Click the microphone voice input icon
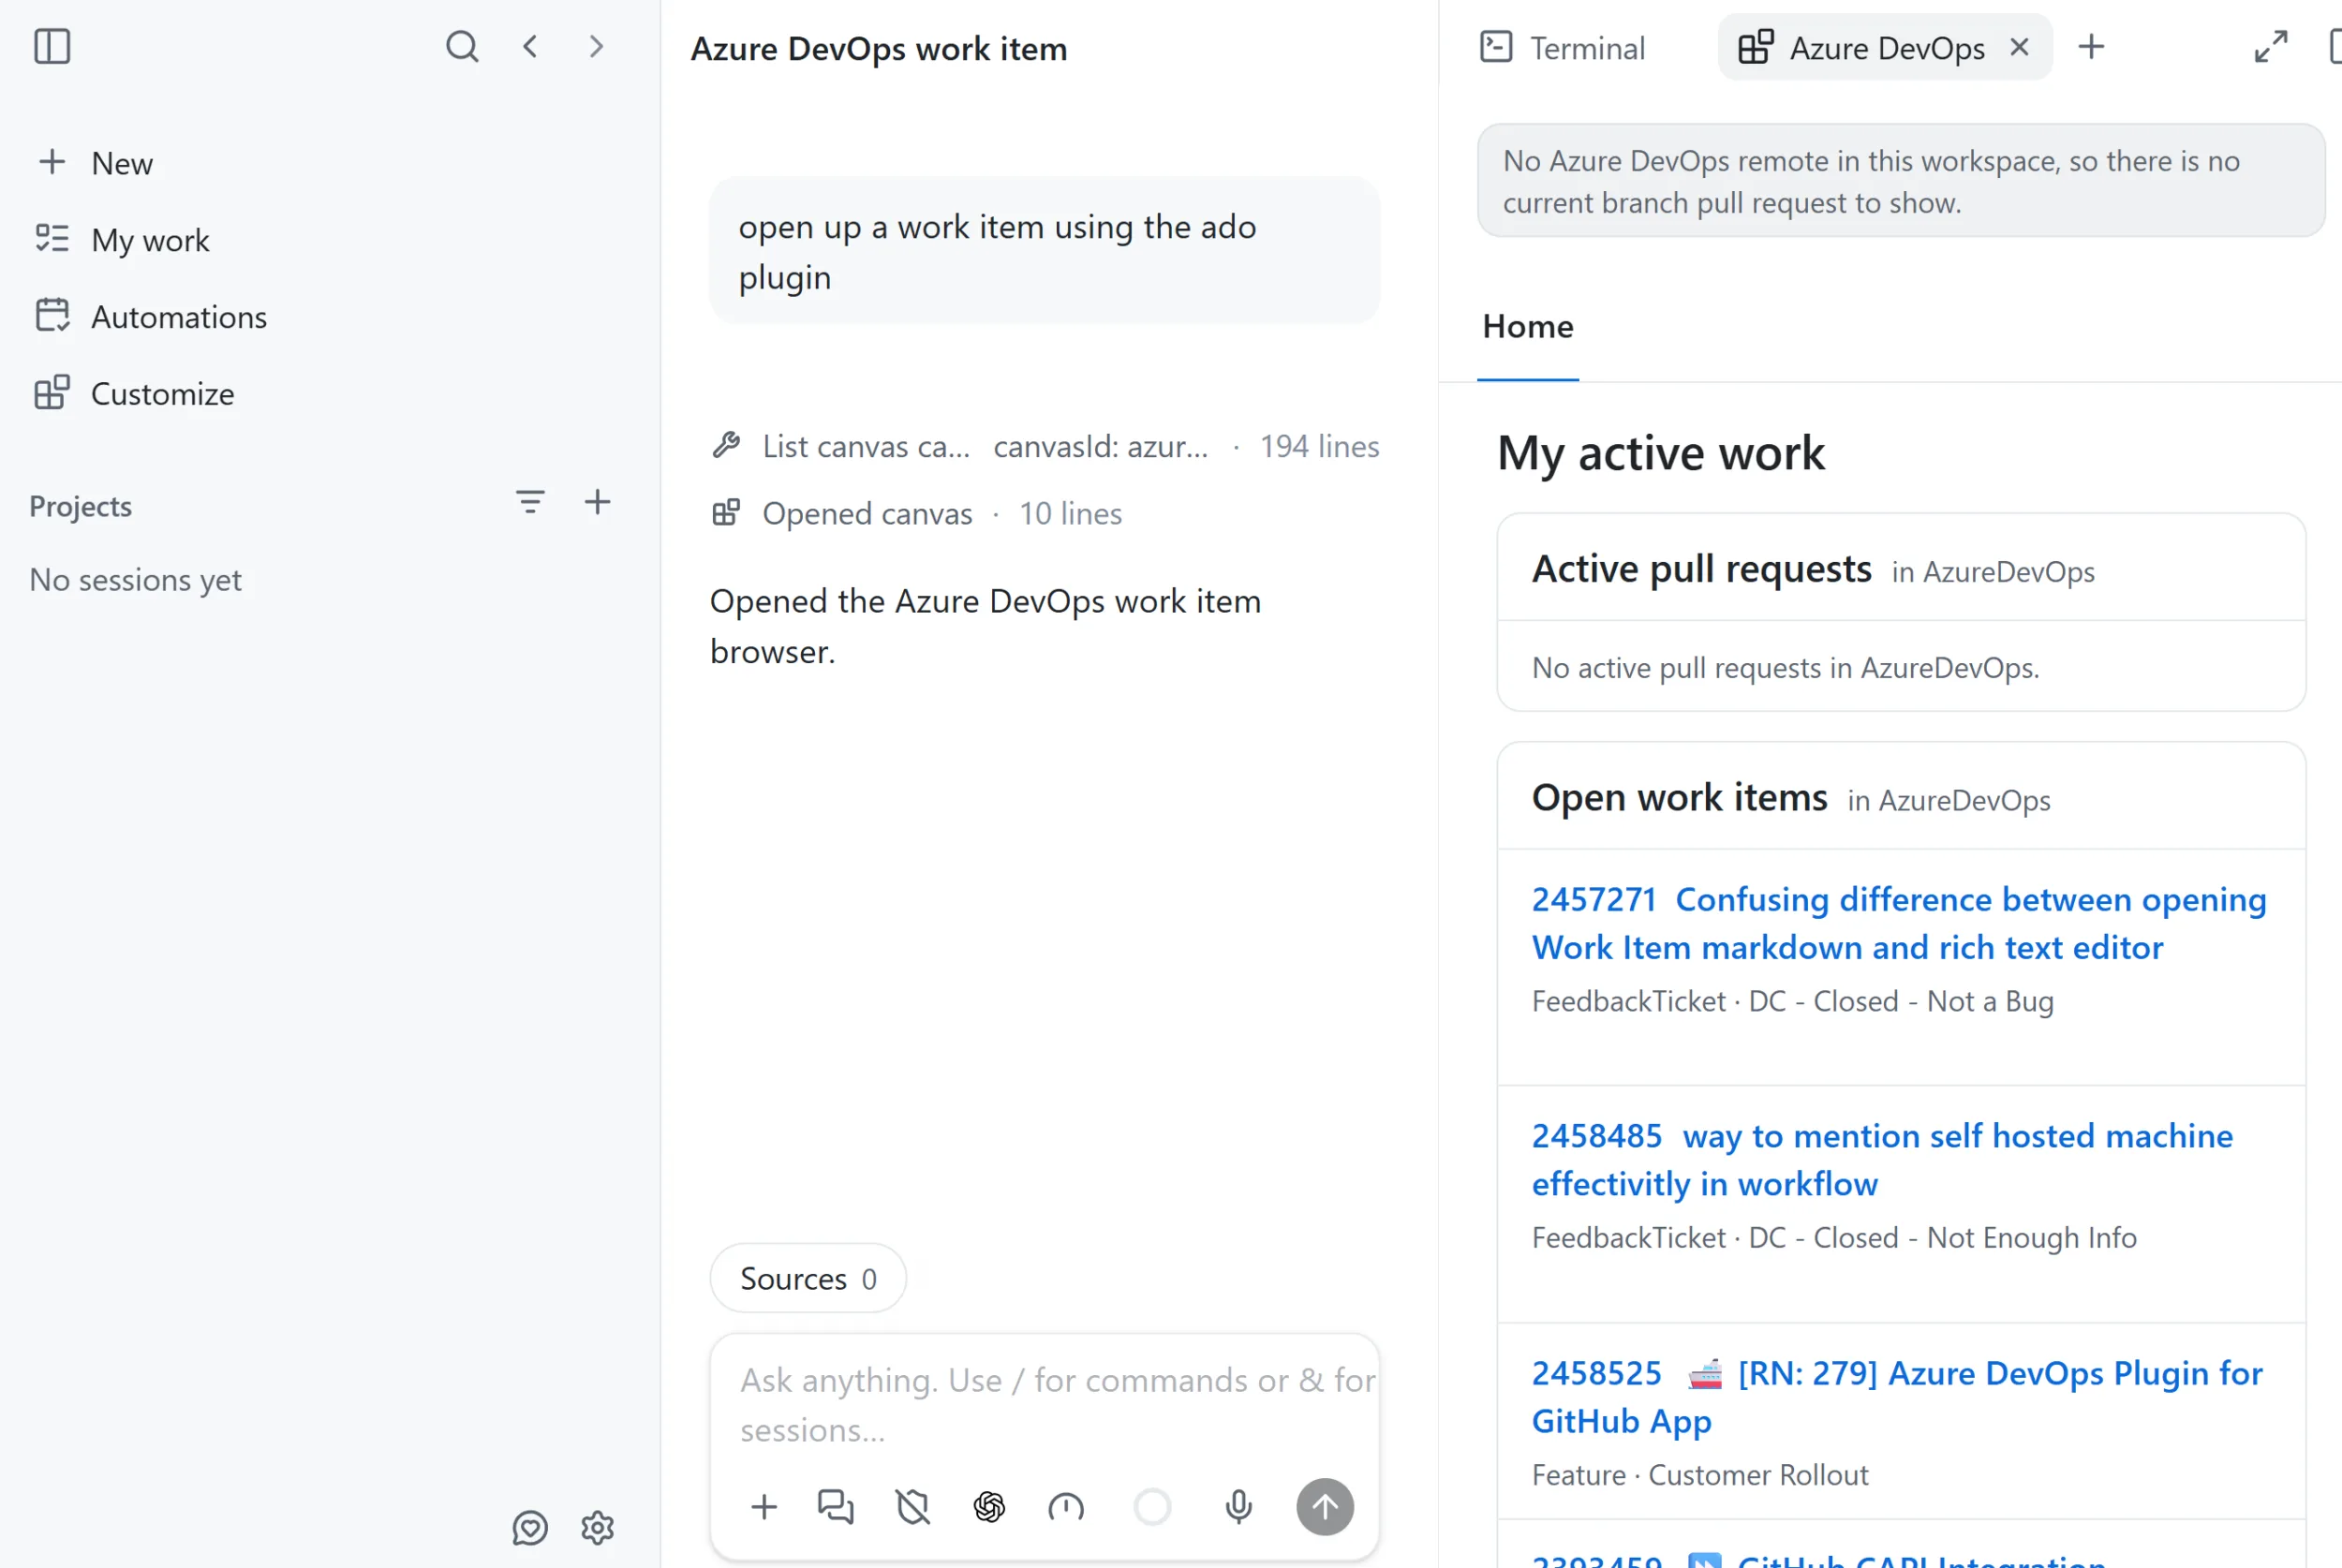This screenshot has height=1568, width=2342. click(1238, 1506)
